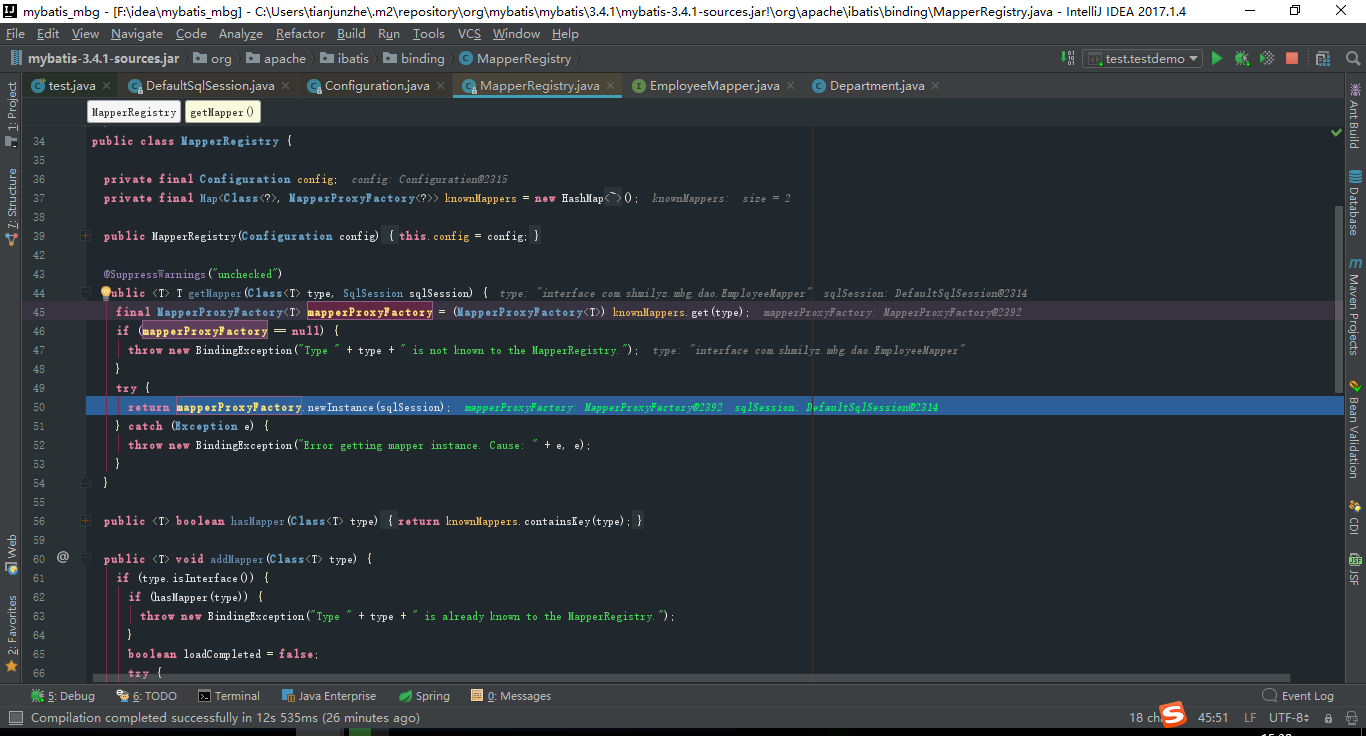This screenshot has width=1366, height=736.
Task: Run the test.testdemo configuration
Action: (x=1216, y=58)
